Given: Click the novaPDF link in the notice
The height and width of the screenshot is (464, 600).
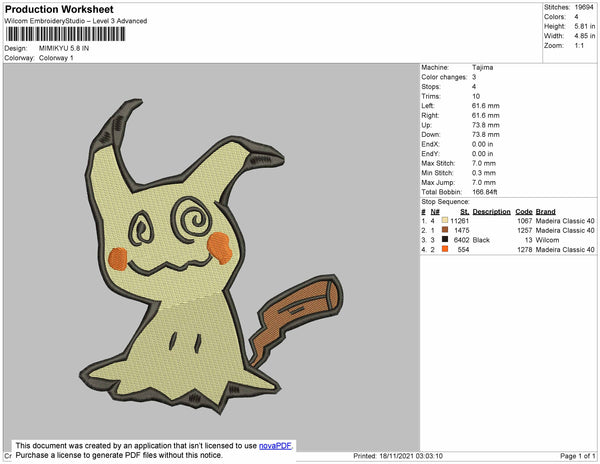Looking at the screenshot, I should click(280, 446).
